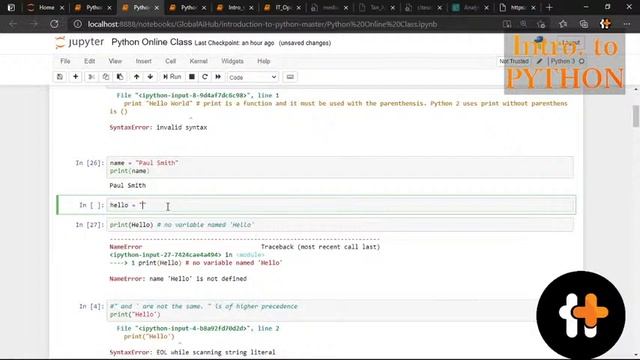Add this page to browser favorites star
Screen dimensions: 640x360
coord(541,24)
